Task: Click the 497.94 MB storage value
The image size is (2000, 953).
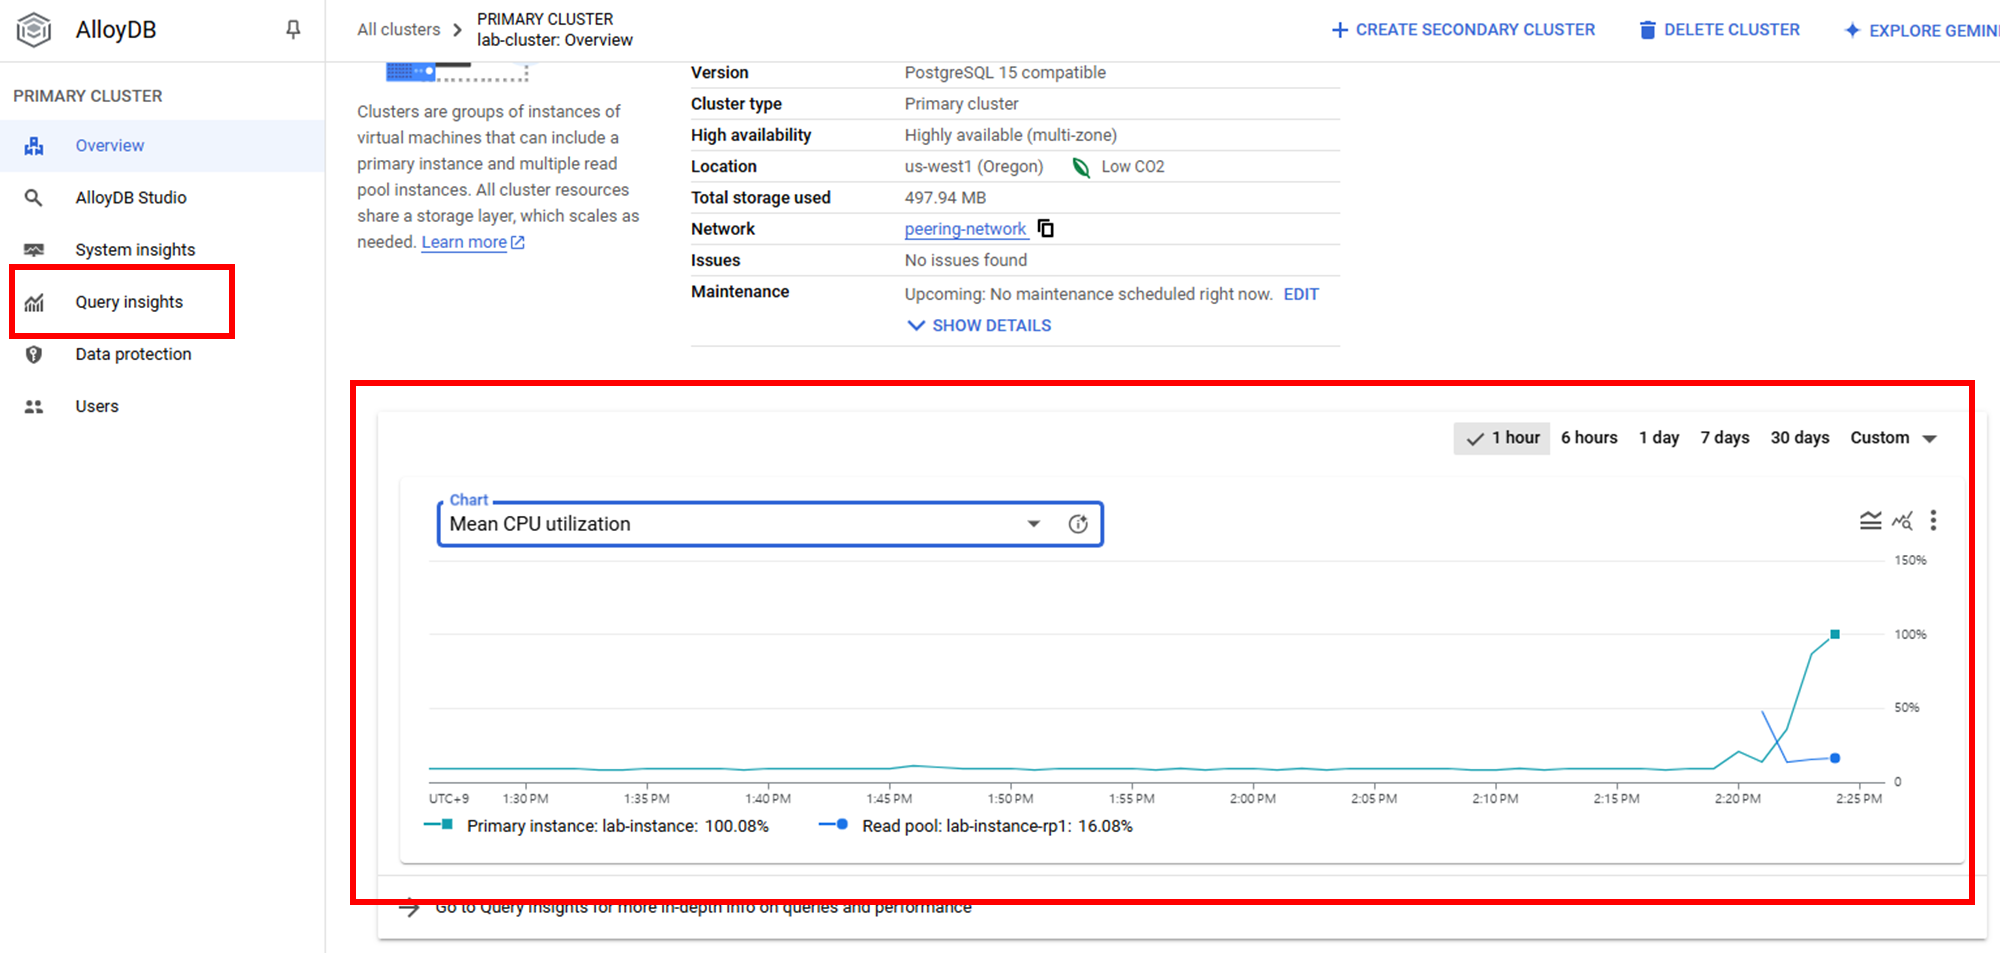Action: 945,198
